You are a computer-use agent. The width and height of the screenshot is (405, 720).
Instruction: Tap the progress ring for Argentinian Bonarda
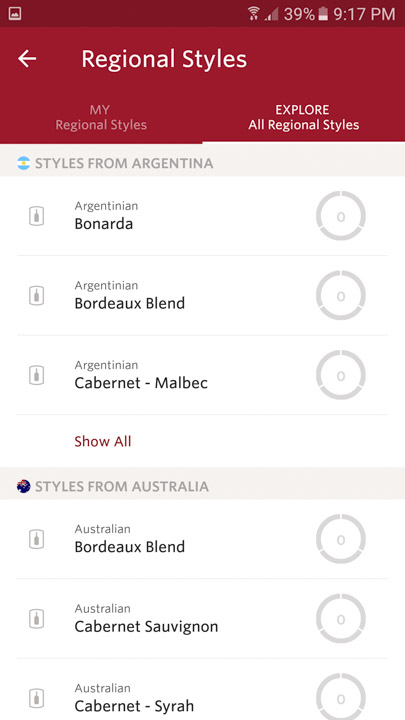tap(341, 216)
